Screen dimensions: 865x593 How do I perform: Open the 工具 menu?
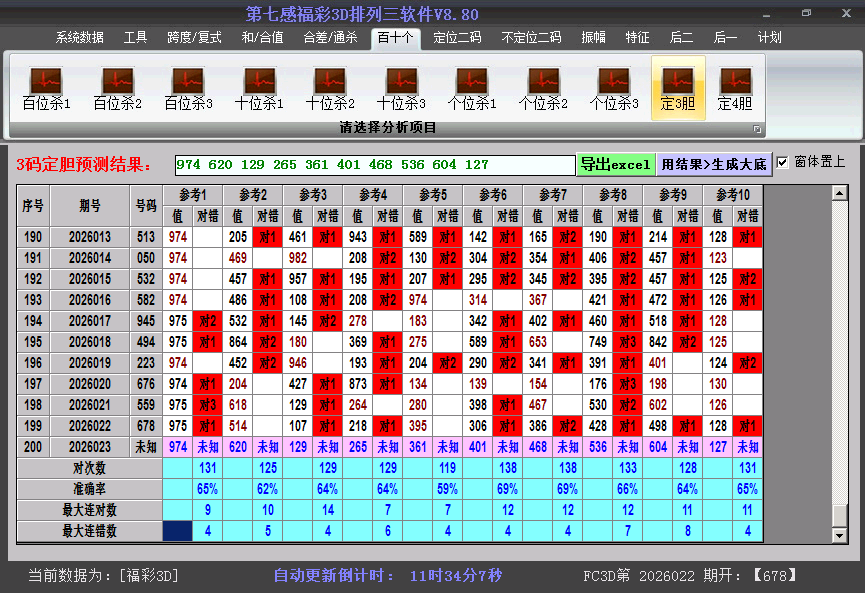coord(135,37)
